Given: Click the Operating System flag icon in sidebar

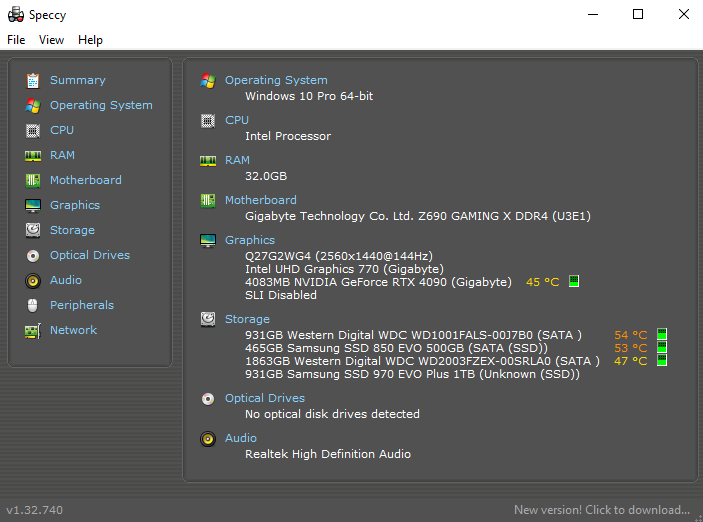Looking at the screenshot, I should [33, 105].
